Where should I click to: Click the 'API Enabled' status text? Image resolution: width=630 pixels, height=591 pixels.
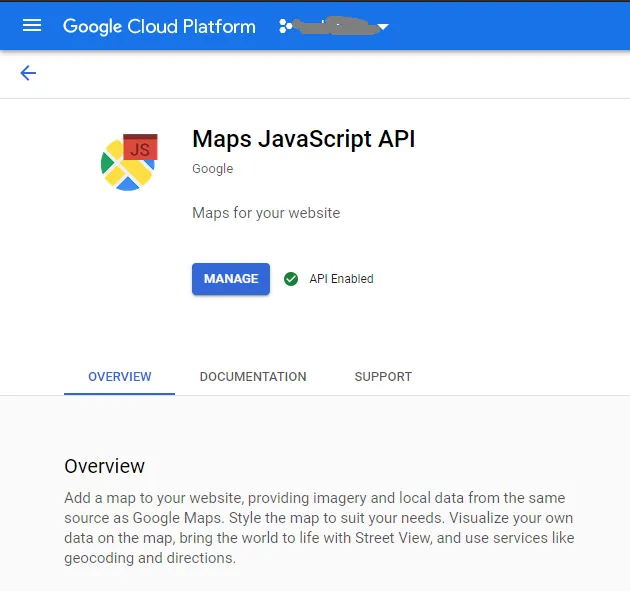342,279
